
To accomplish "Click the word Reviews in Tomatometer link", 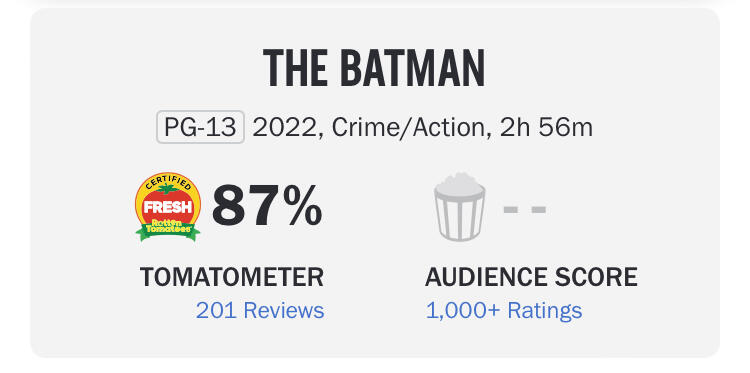I will click(284, 310).
